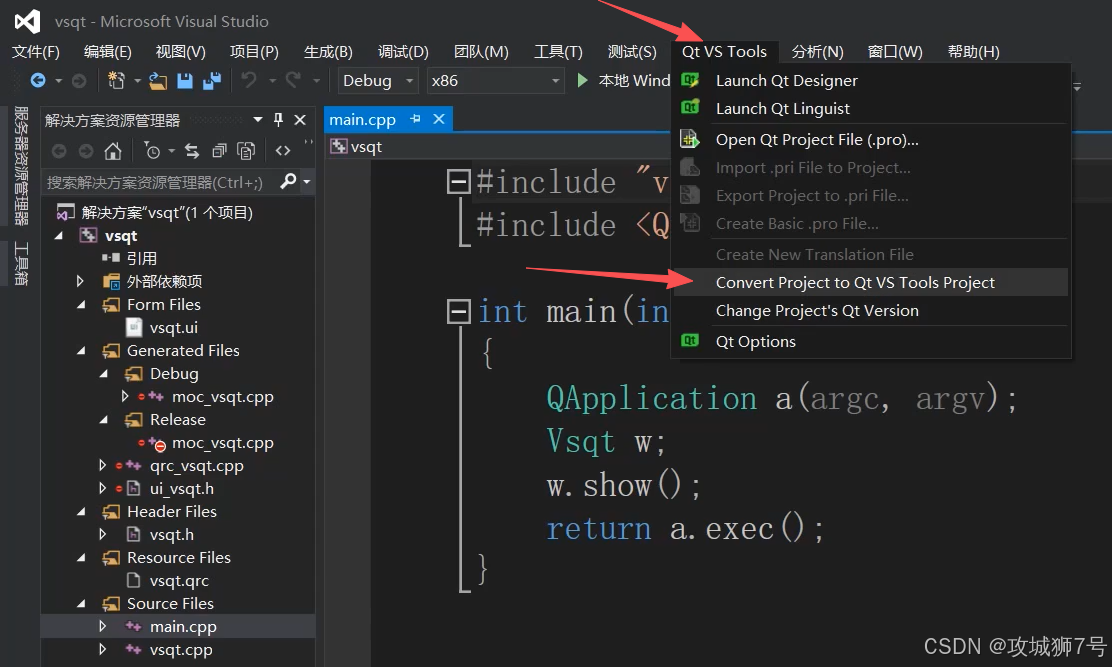Screen dimensions: 1112x667
Task: Select vsqt.qrc in Resource Files
Action: (x=177, y=581)
